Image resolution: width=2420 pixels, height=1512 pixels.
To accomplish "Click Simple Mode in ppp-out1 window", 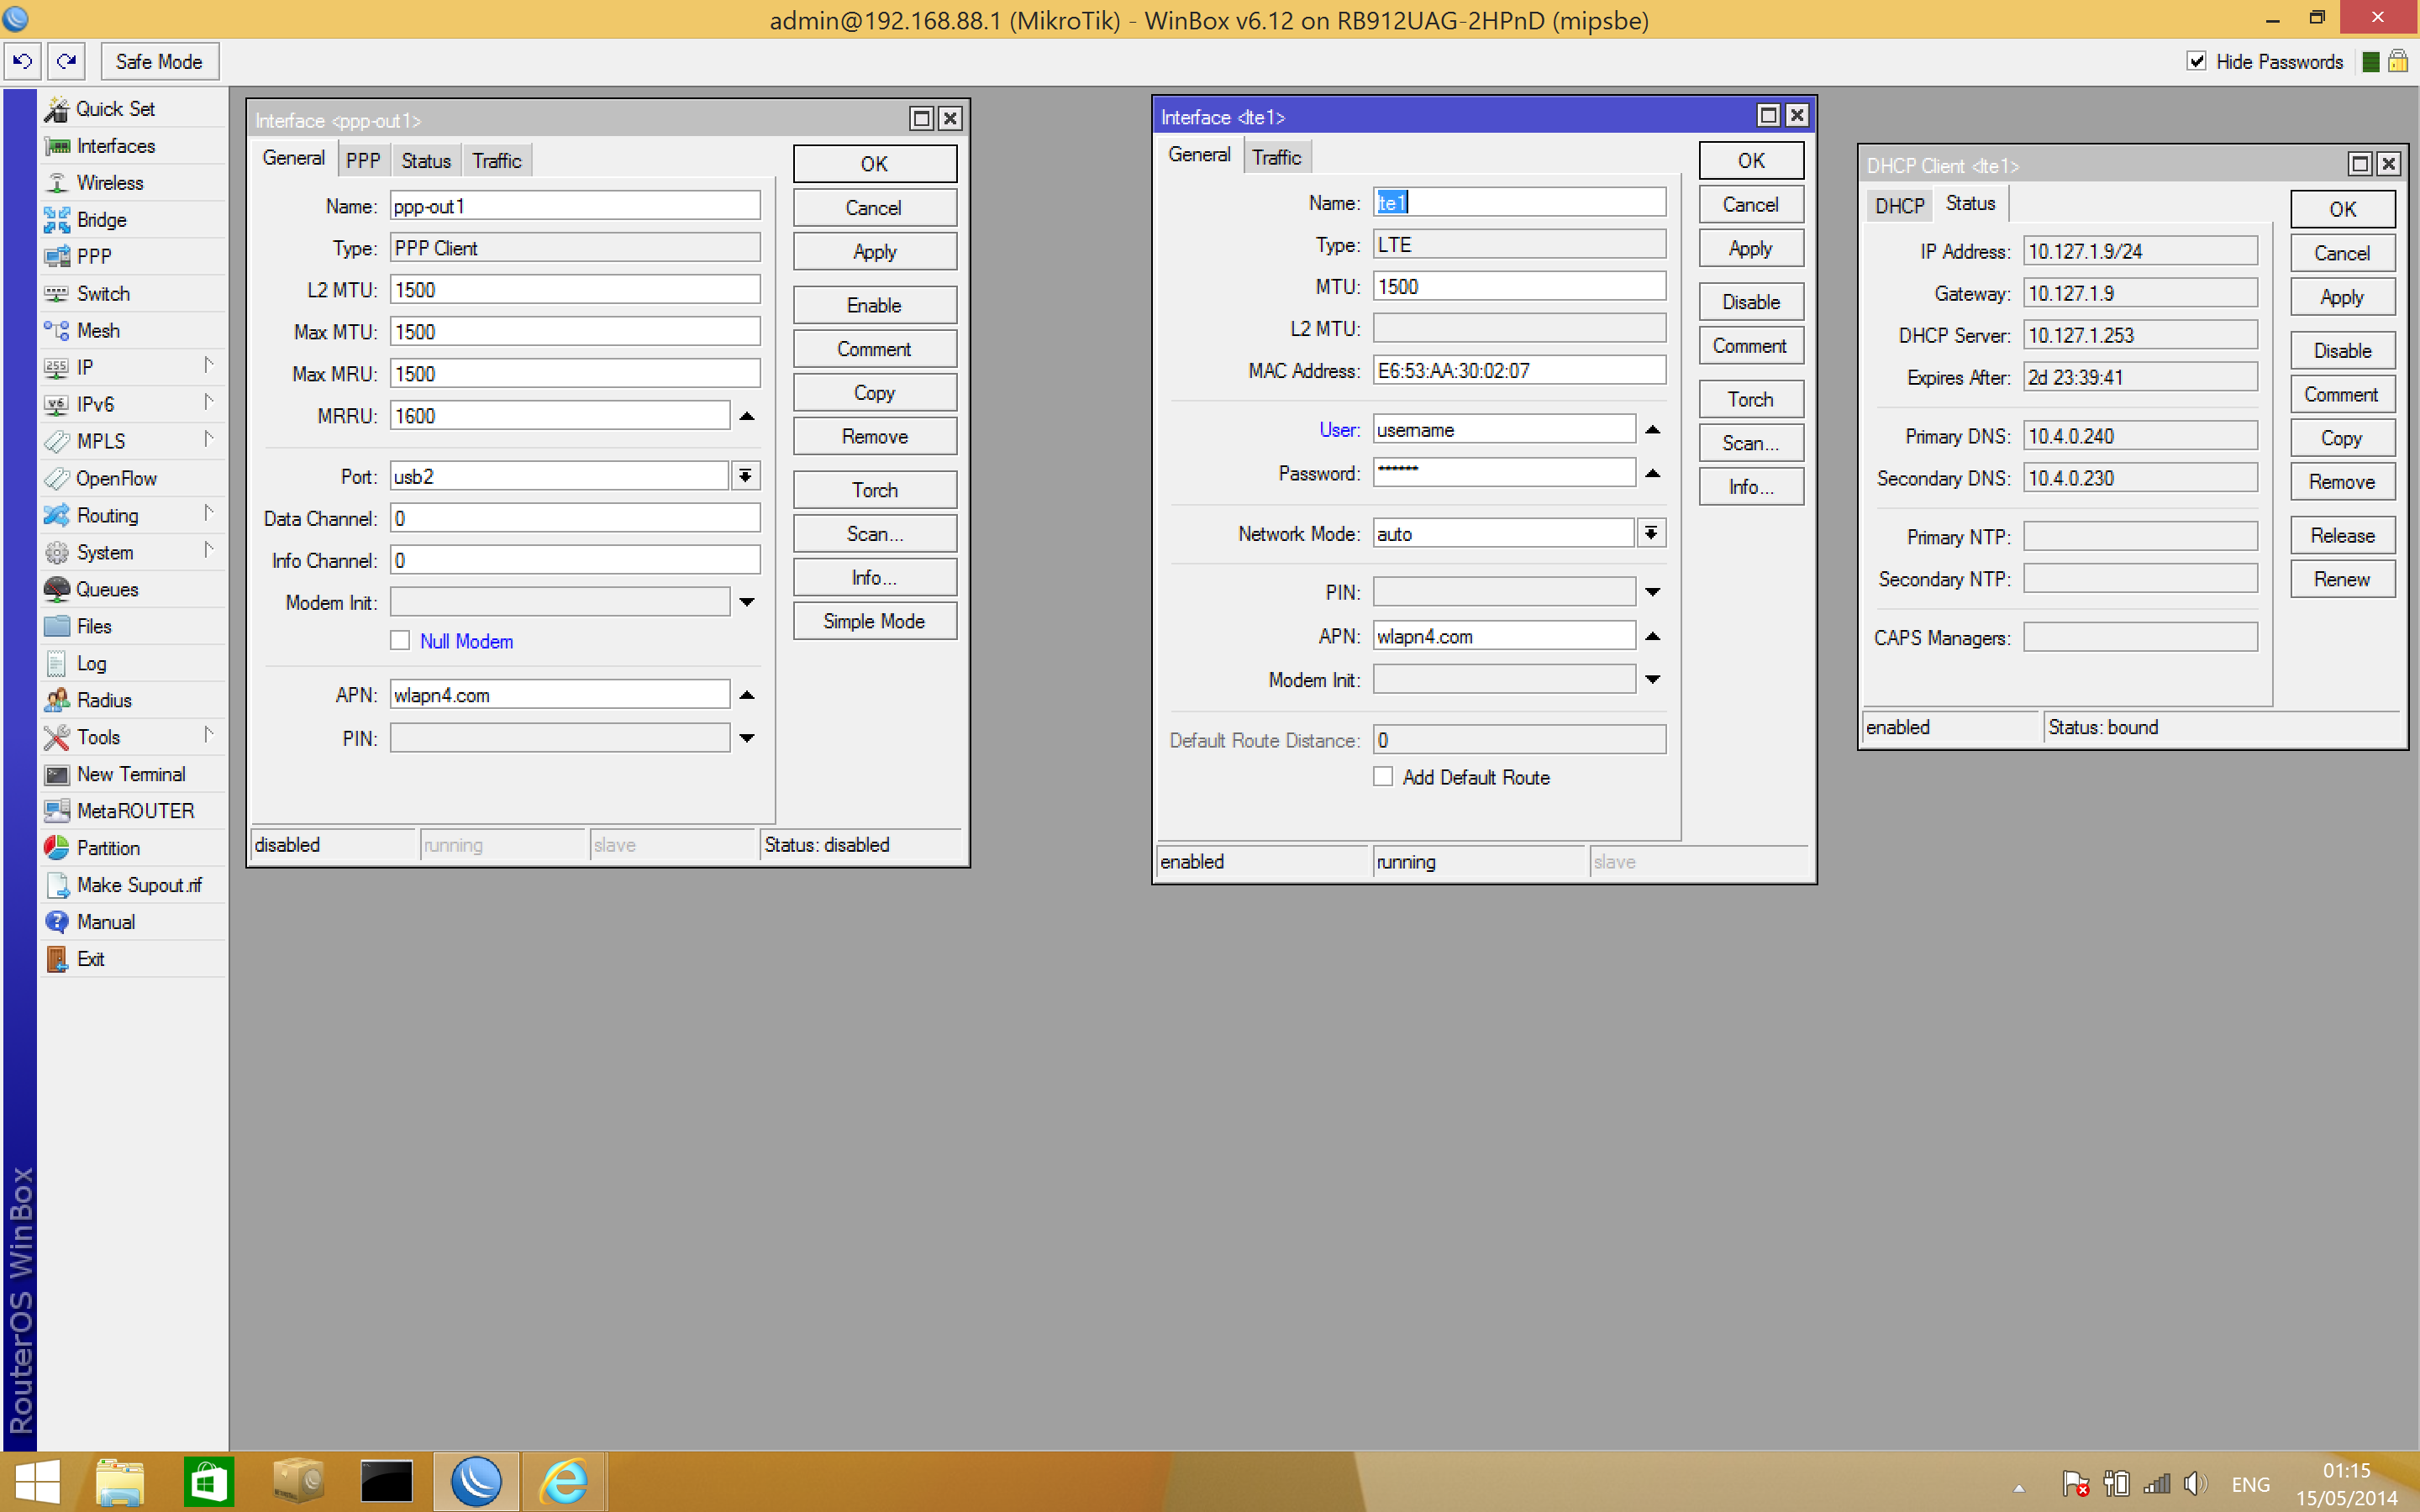I will click(x=874, y=621).
